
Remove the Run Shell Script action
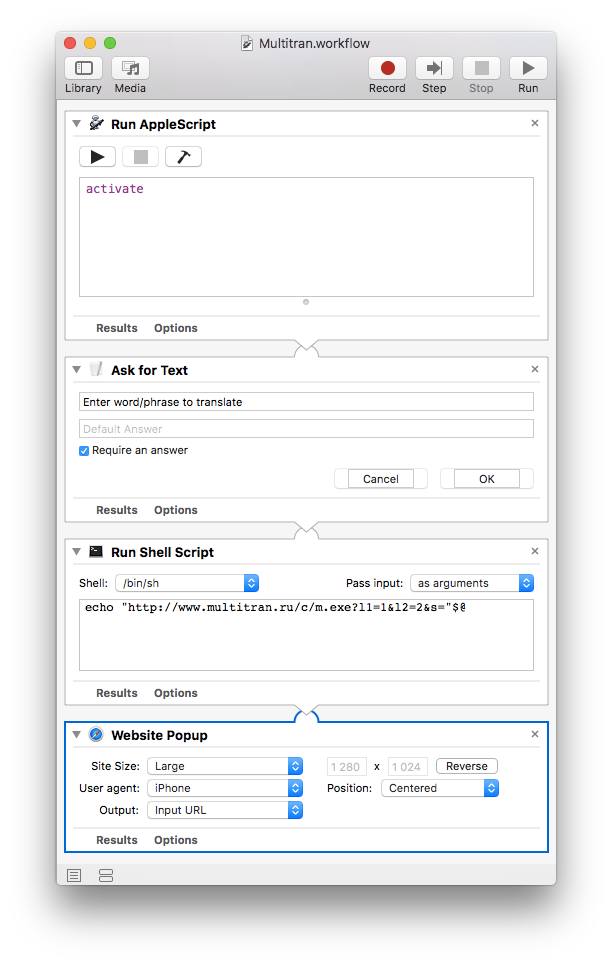pyautogui.click(x=535, y=551)
